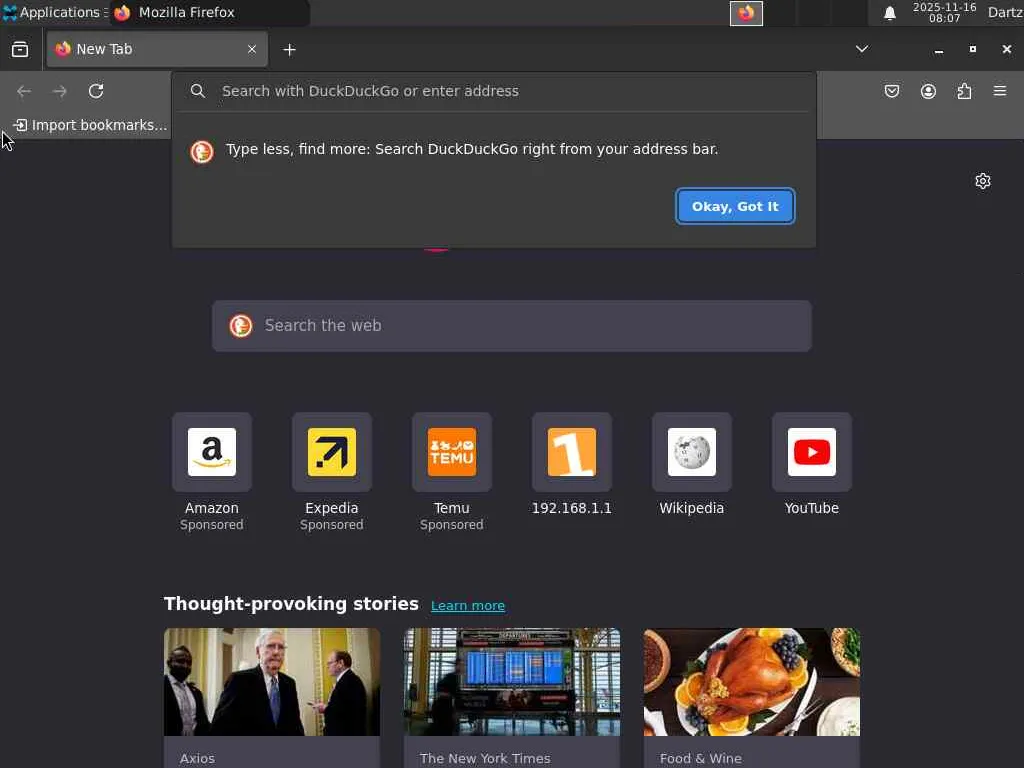Go back with the back arrow

coord(24,91)
